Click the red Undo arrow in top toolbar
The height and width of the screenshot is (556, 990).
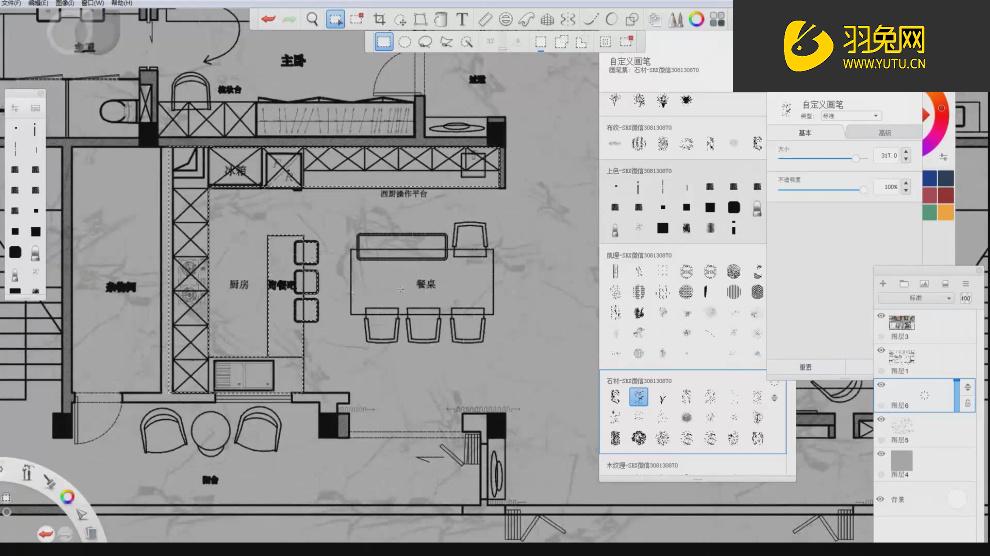(x=268, y=20)
